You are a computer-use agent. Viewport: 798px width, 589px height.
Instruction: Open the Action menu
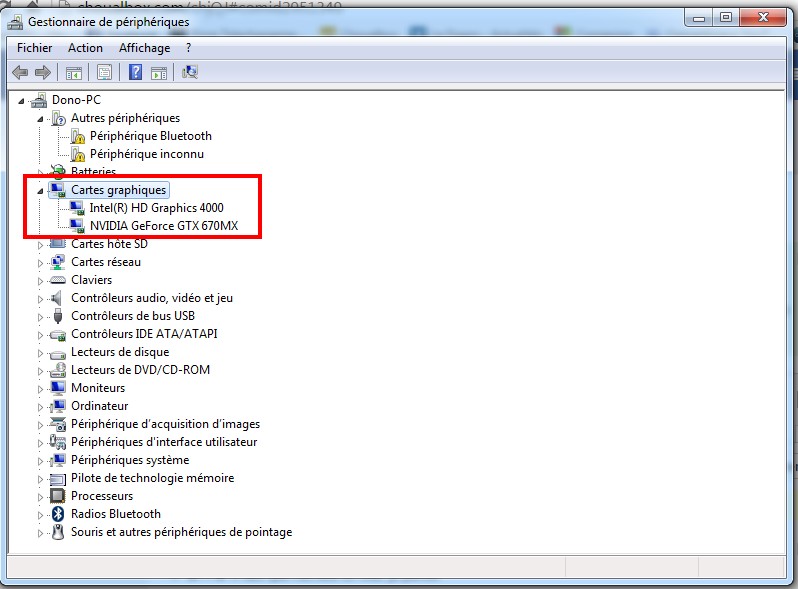(x=85, y=48)
